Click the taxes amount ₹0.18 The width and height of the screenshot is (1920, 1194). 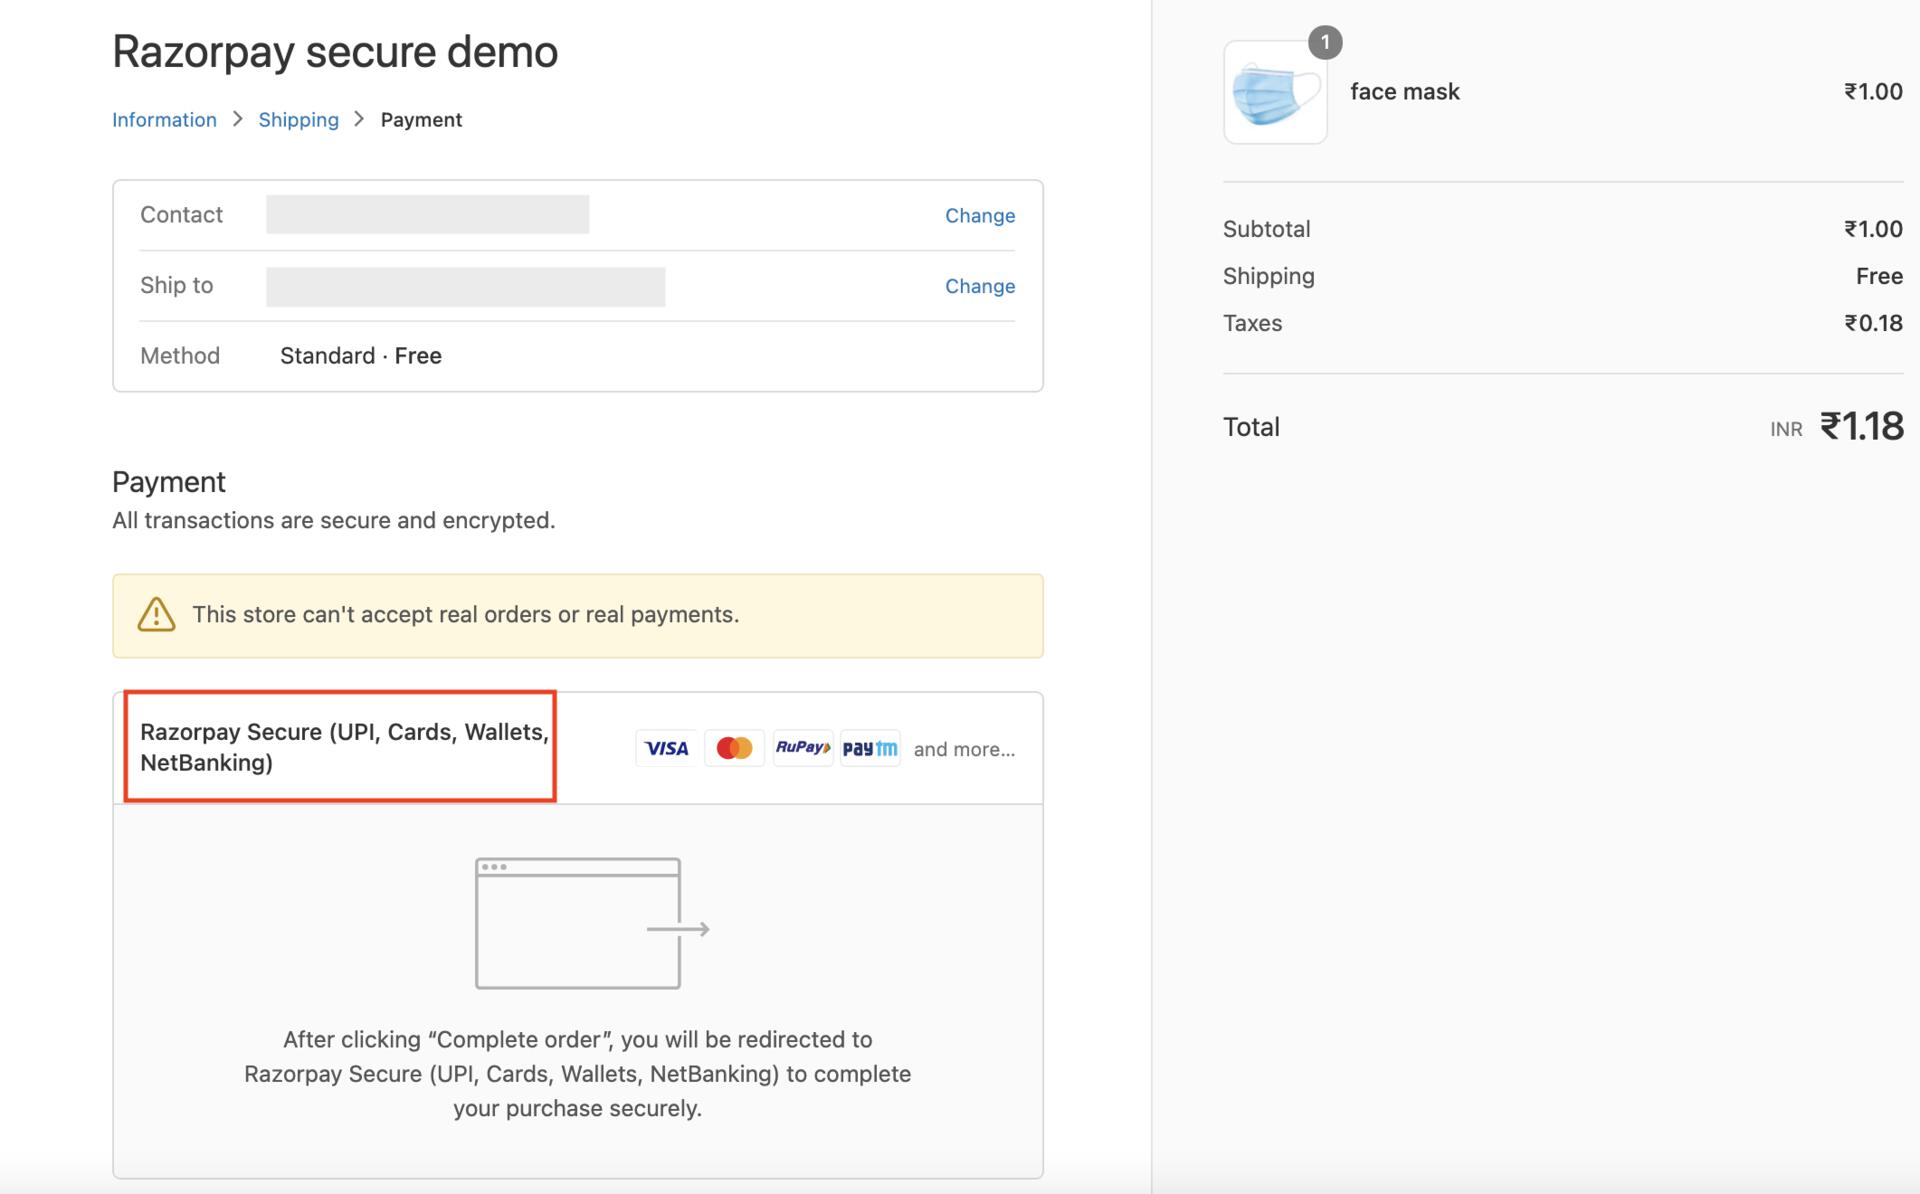click(x=1873, y=323)
